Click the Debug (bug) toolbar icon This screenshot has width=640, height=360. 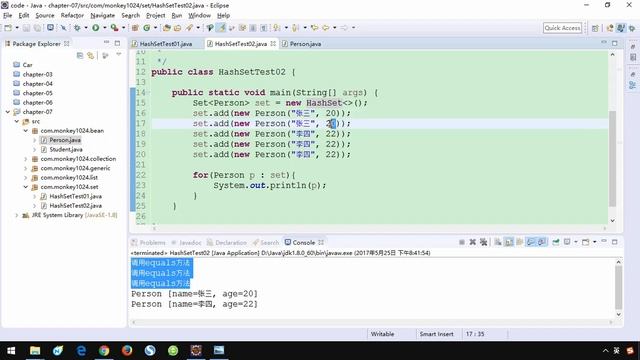pos(77,28)
